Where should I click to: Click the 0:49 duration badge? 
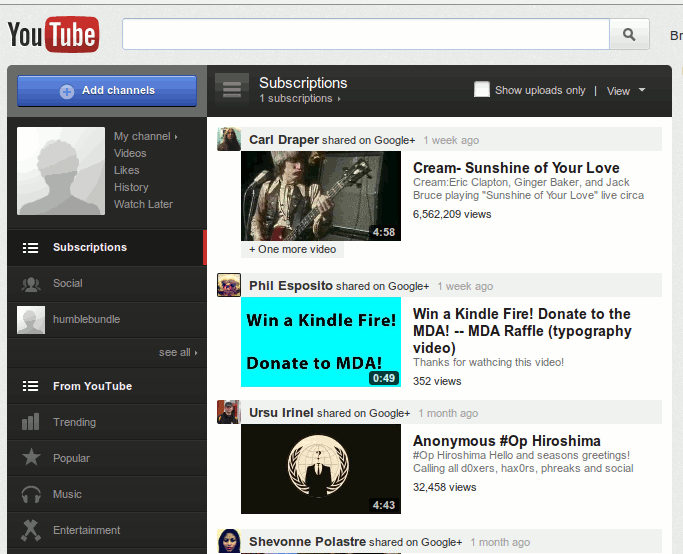point(384,378)
